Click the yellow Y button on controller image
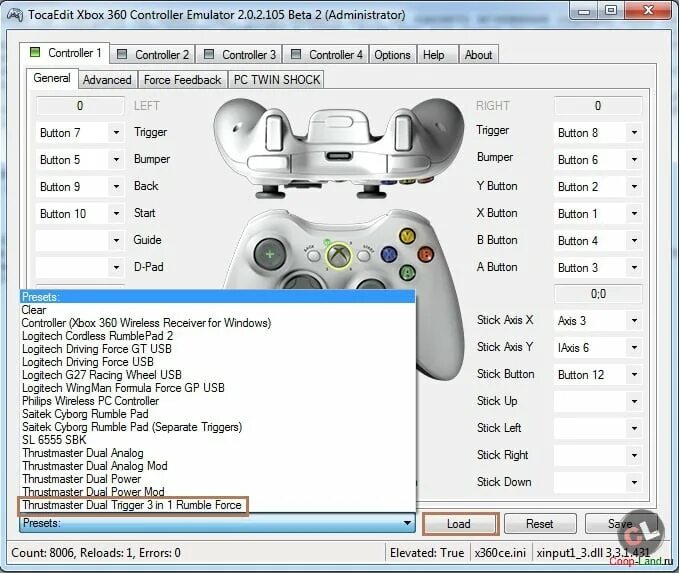The image size is (680, 574). (x=407, y=236)
